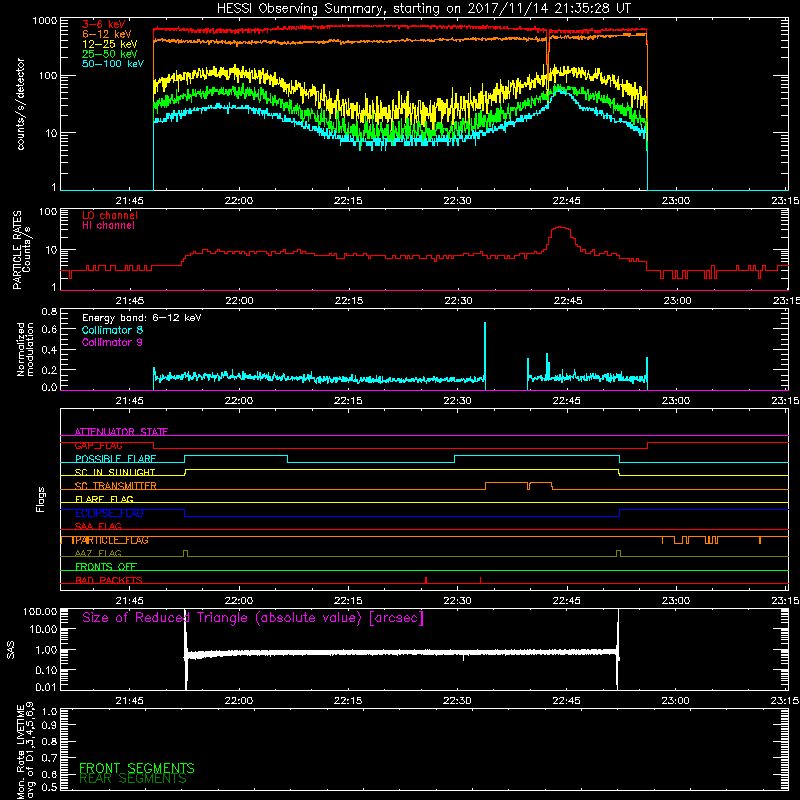Click the BAD_PACKETS flag label
Viewport: 800px width, 800px height.
[x=109, y=580]
